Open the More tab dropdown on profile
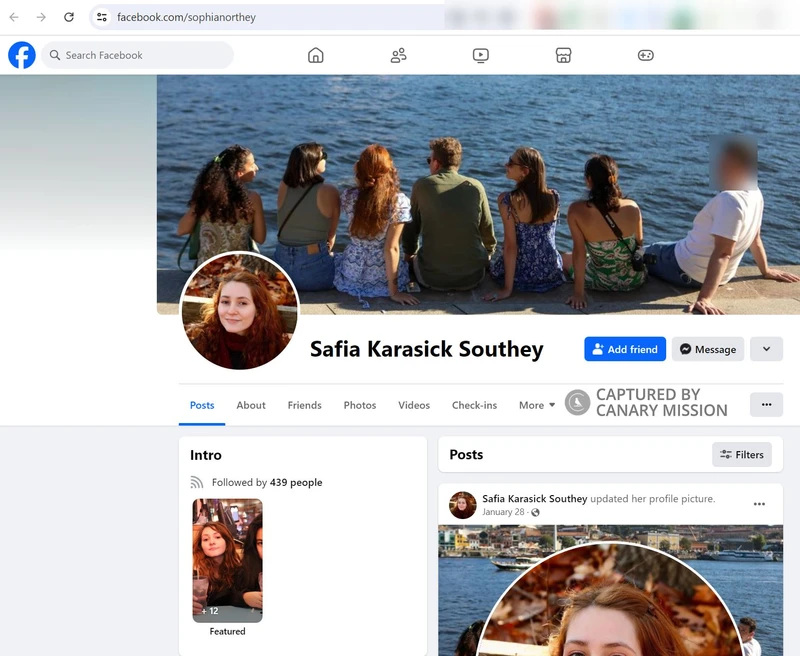Viewport: 800px width, 656px height. tap(535, 405)
